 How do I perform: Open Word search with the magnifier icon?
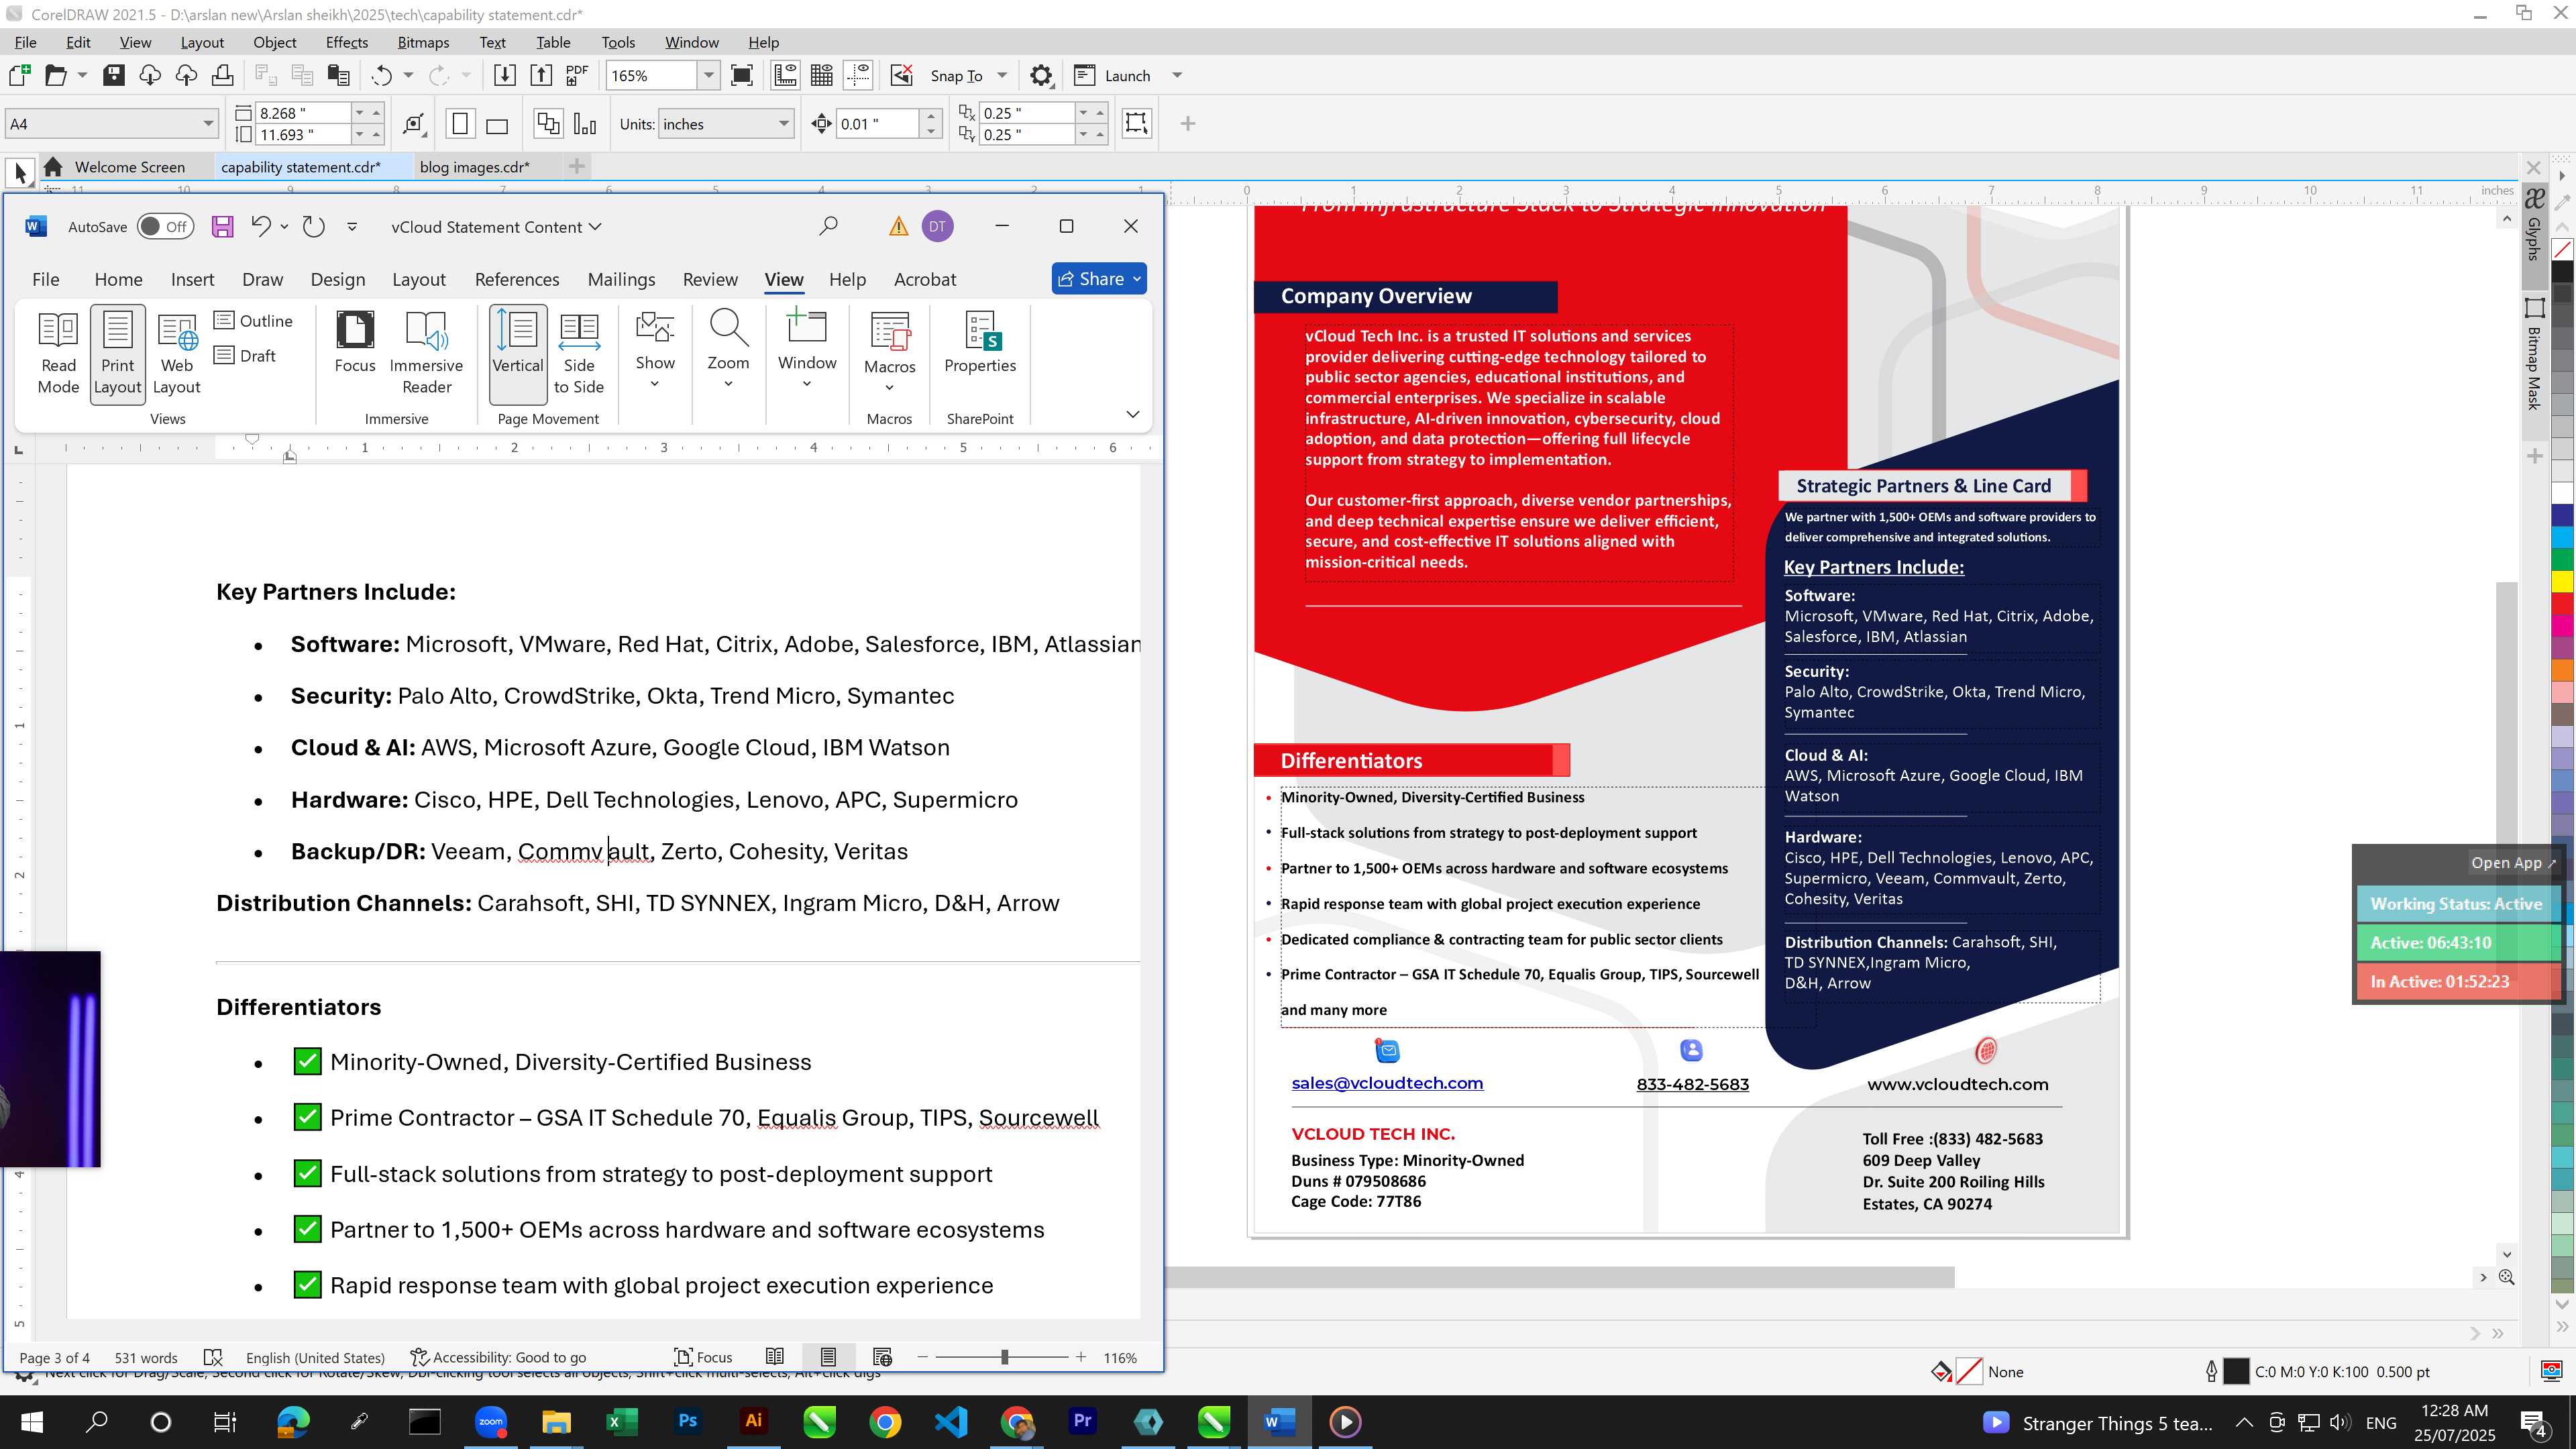828,227
